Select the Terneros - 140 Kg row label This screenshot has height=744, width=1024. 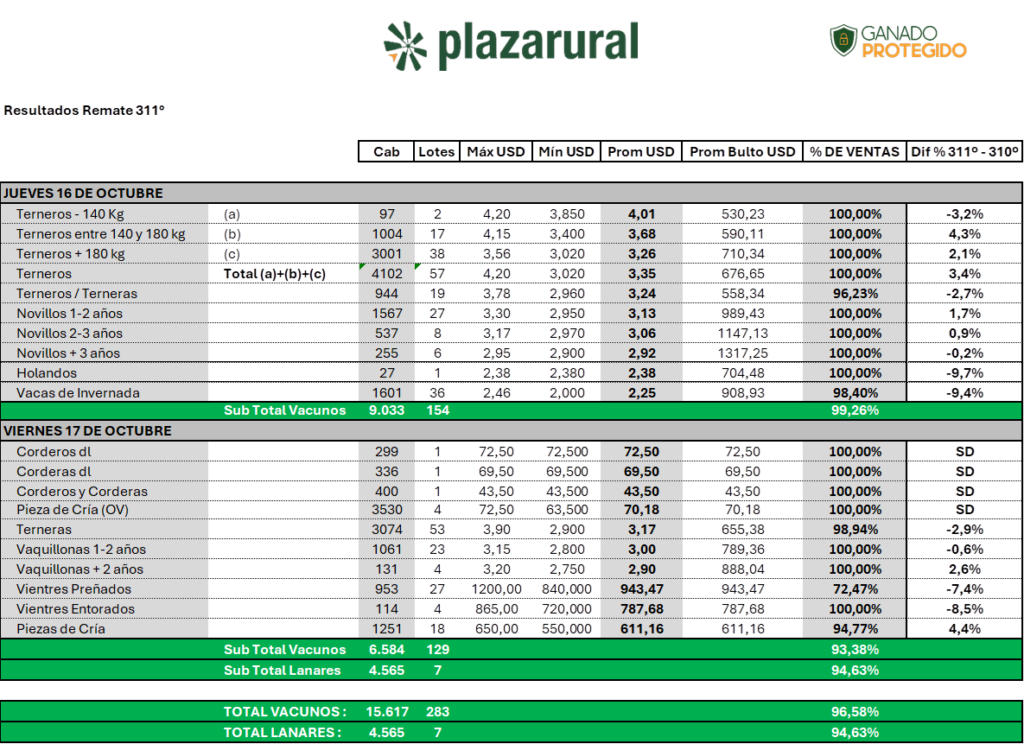tap(75, 214)
